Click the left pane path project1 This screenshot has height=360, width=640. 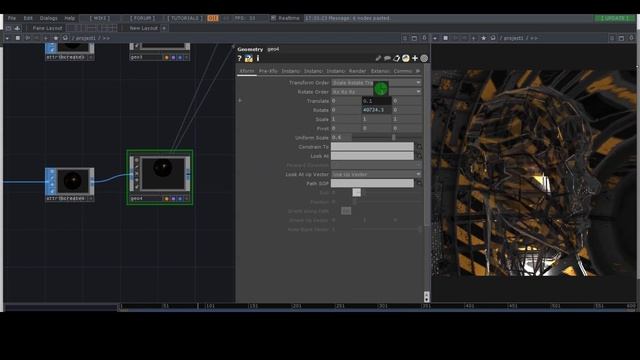(x=86, y=38)
